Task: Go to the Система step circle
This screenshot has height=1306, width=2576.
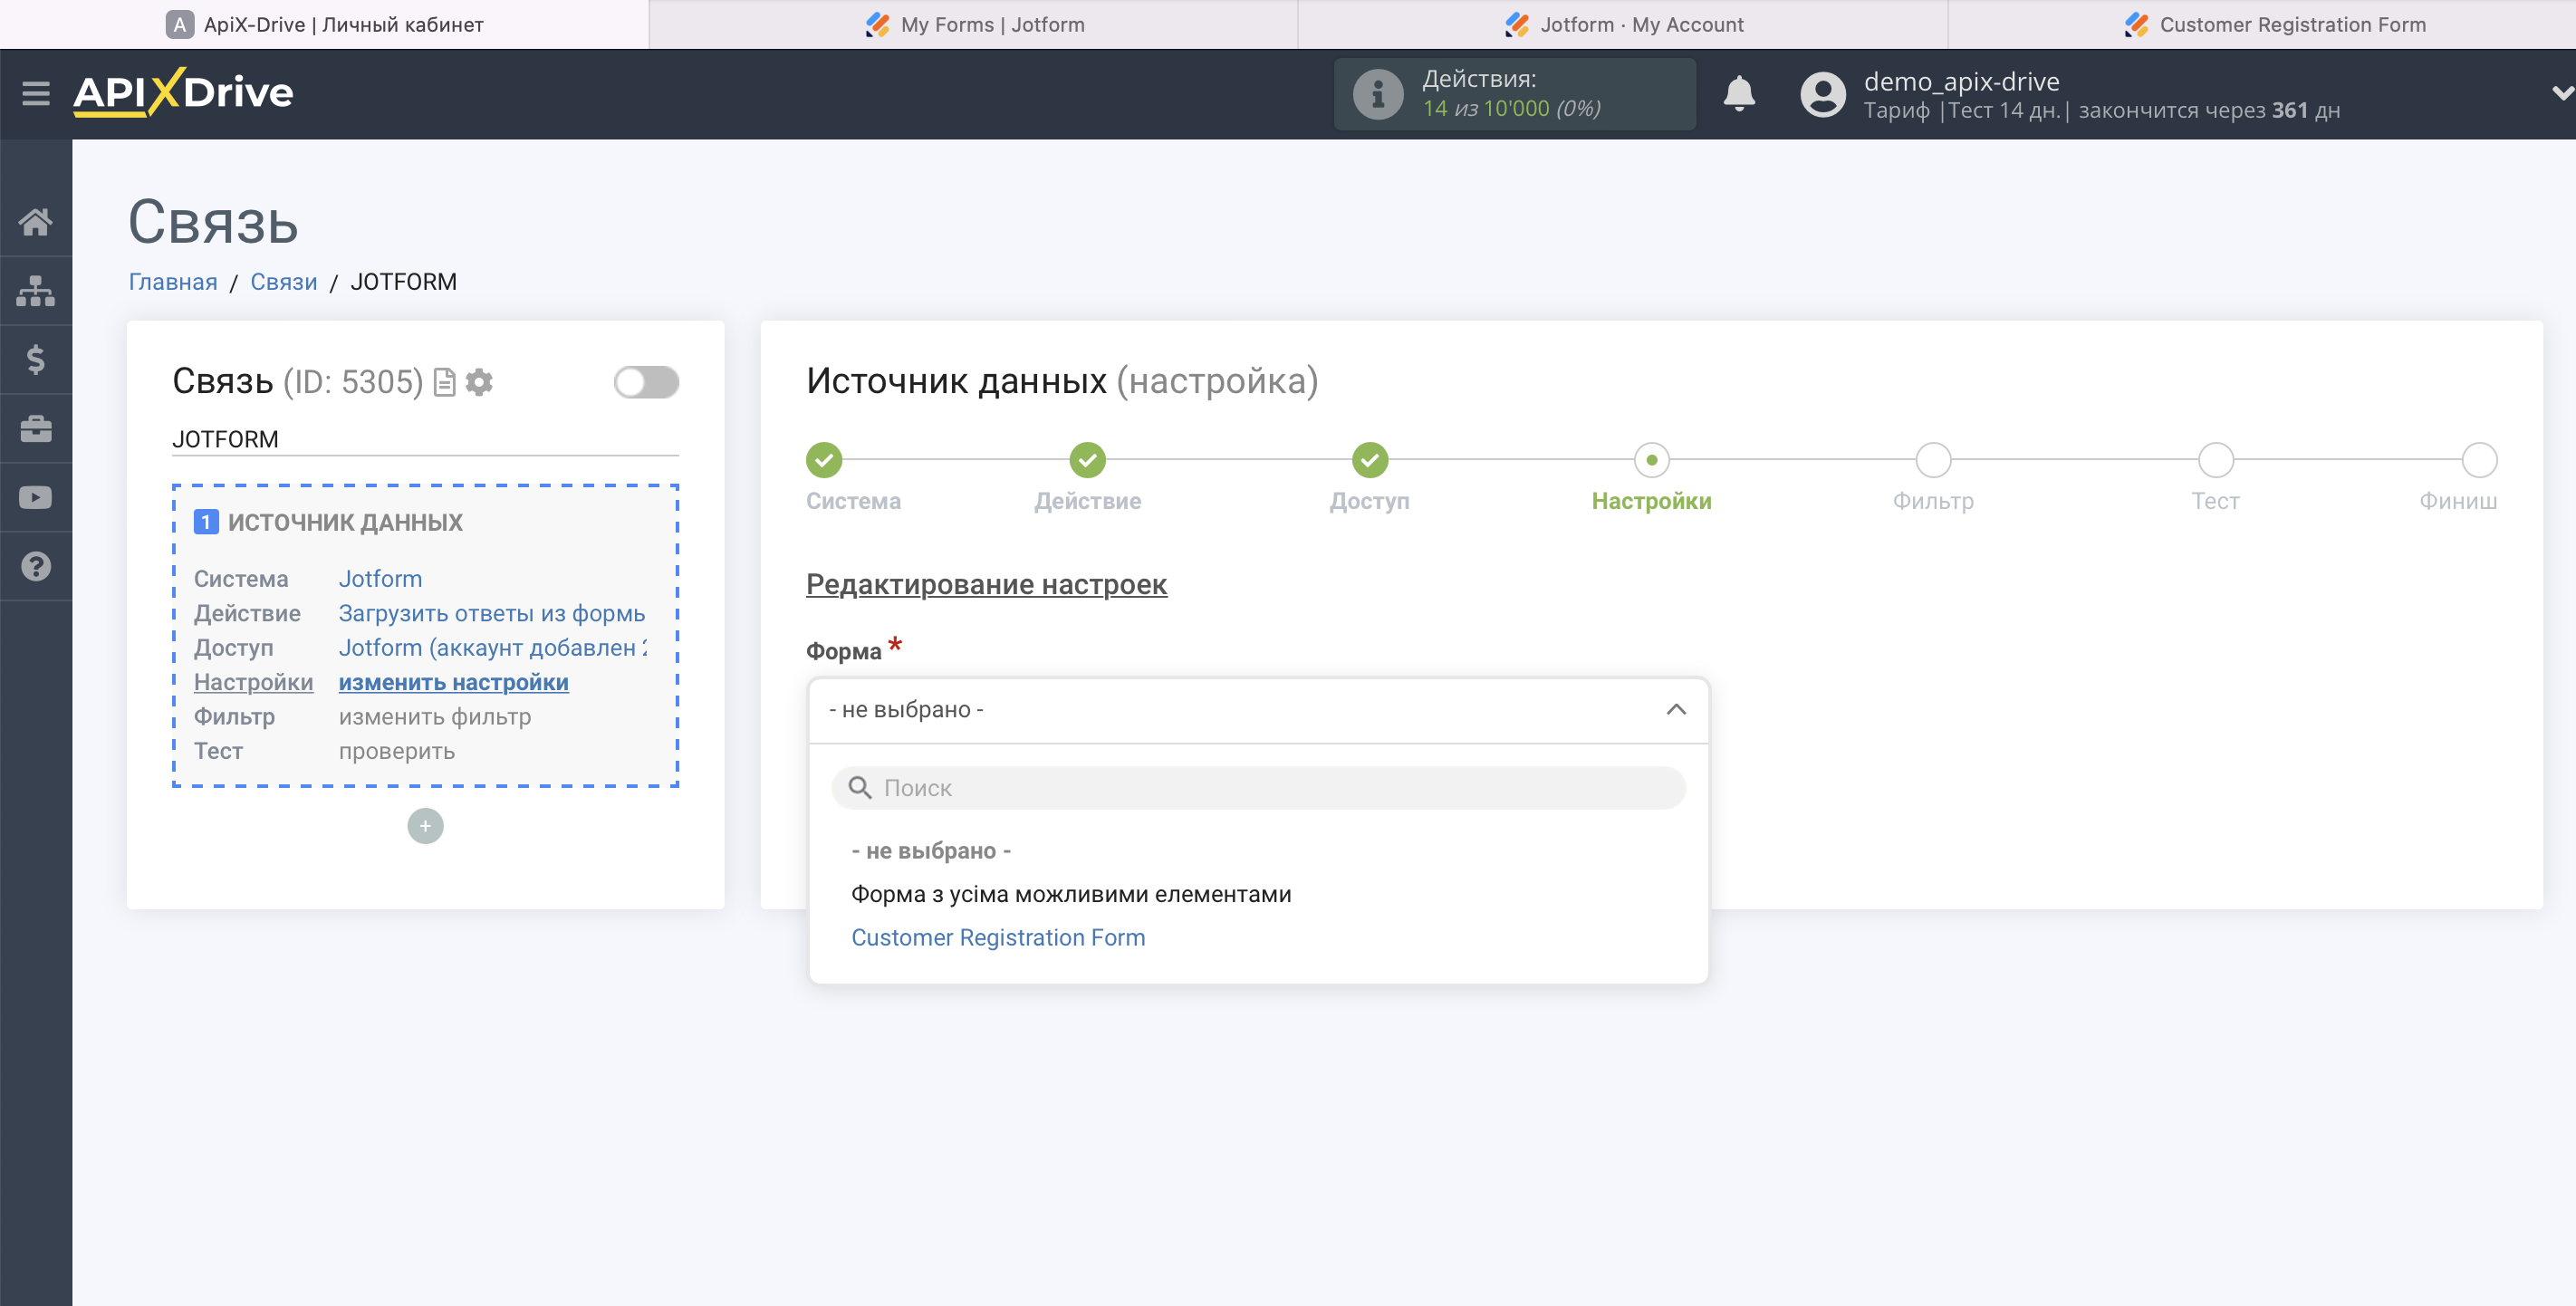Action: coord(824,460)
